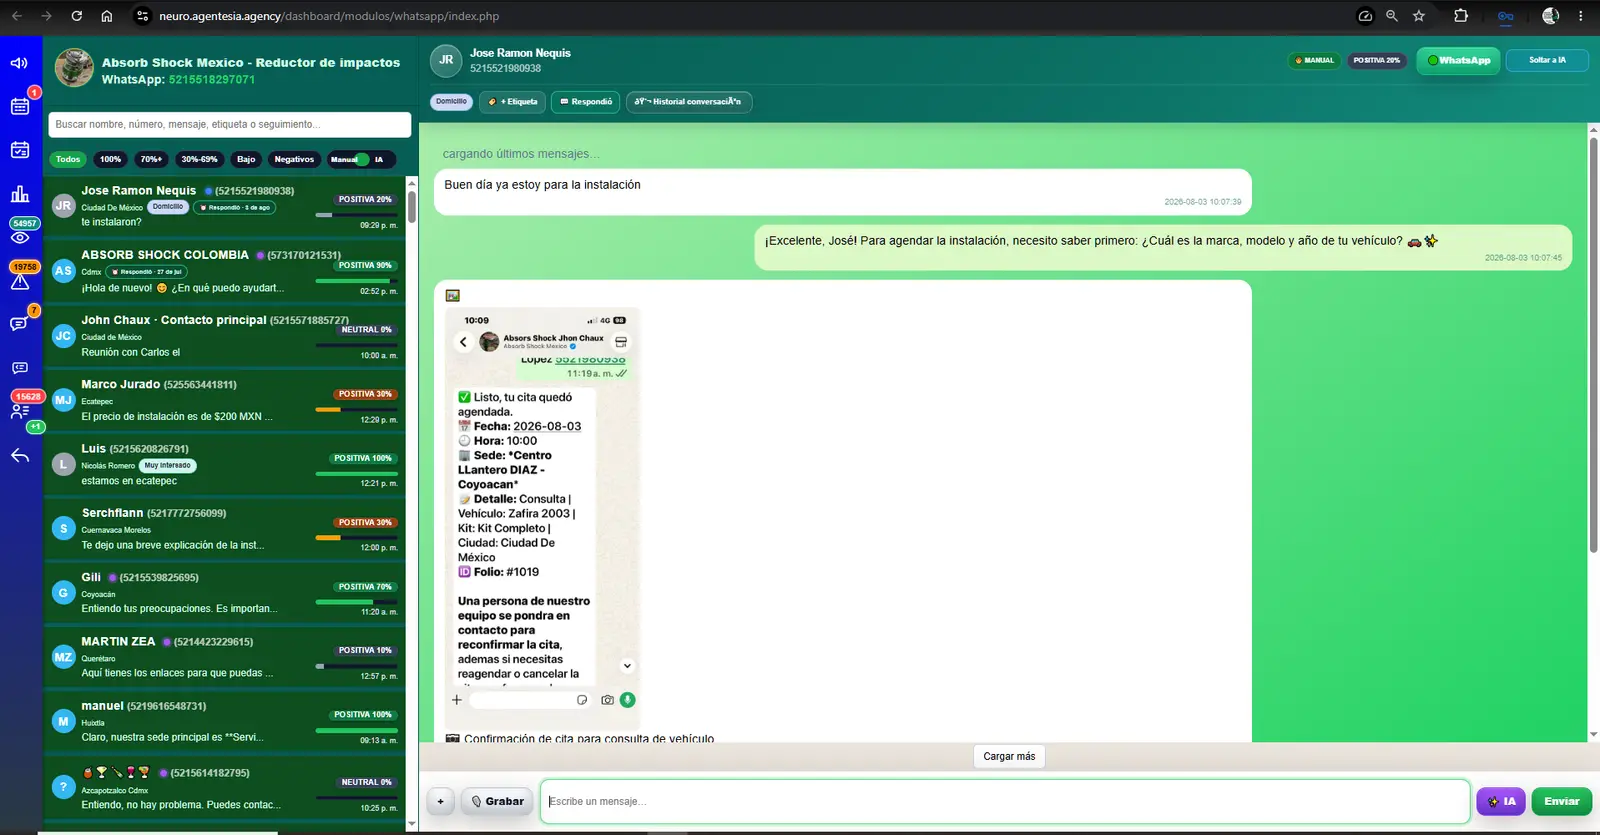Open the emoji-named Azcapotzalco contact conversation
Image resolution: width=1600 pixels, height=835 pixels.
(225, 788)
